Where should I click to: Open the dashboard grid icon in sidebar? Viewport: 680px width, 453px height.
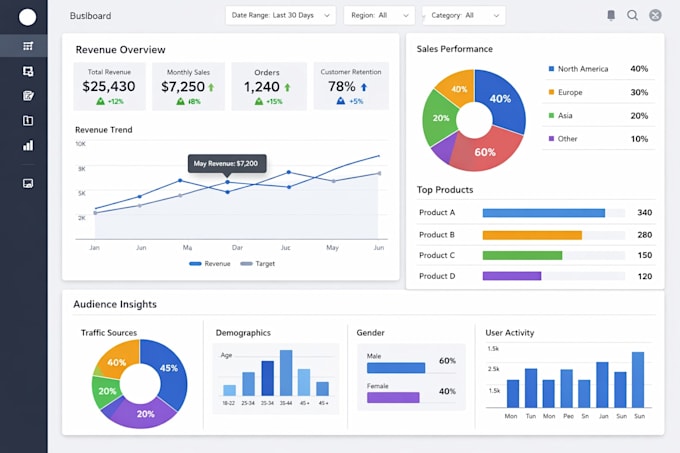pos(28,46)
